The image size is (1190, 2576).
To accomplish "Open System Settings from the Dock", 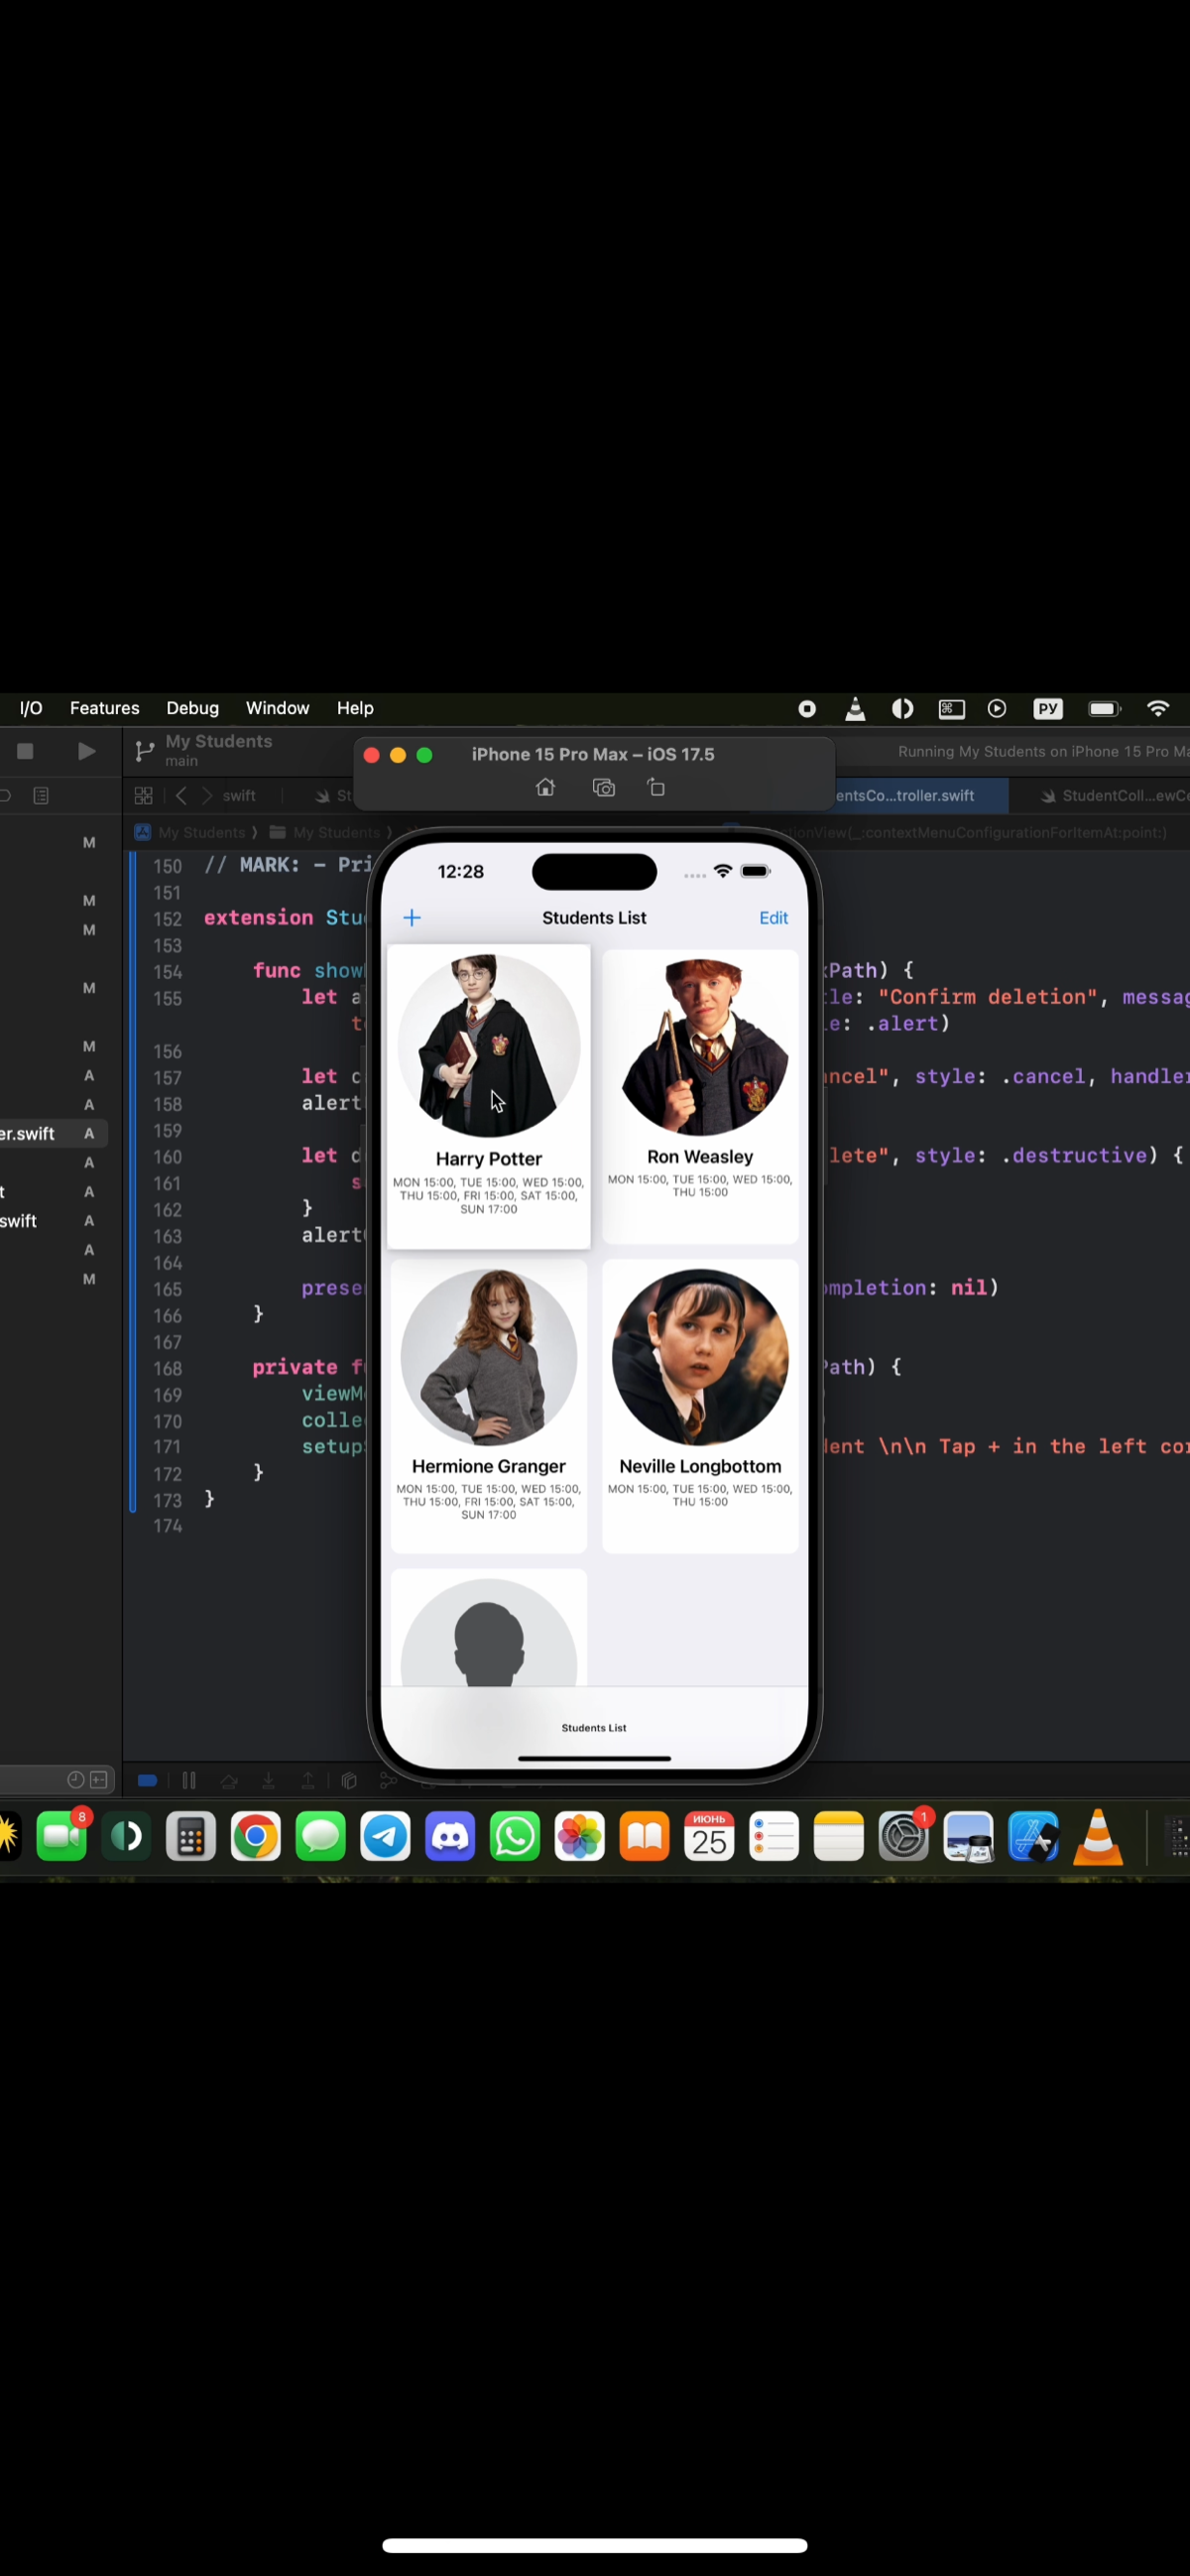I will pyautogui.click(x=904, y=1835).
